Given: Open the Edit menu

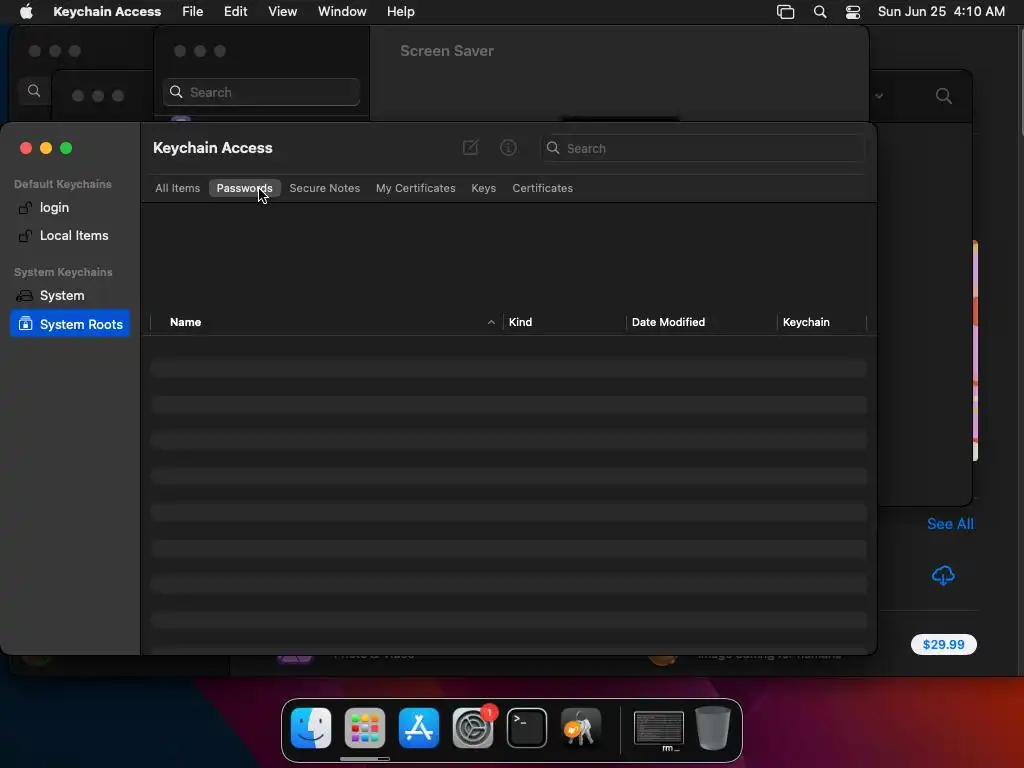Looking at the screenshot, I should coord(235,12).
